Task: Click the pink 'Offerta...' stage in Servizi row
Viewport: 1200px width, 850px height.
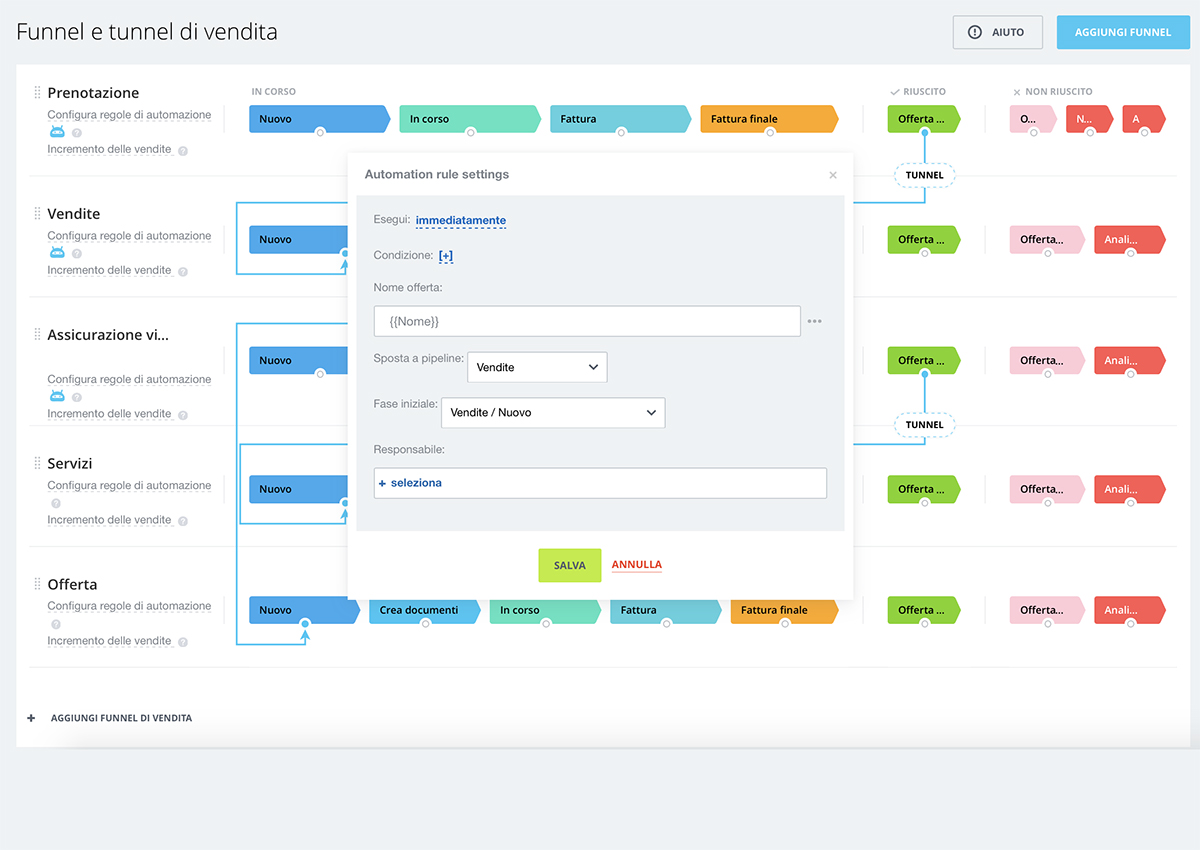Action: click(1047, 489)
